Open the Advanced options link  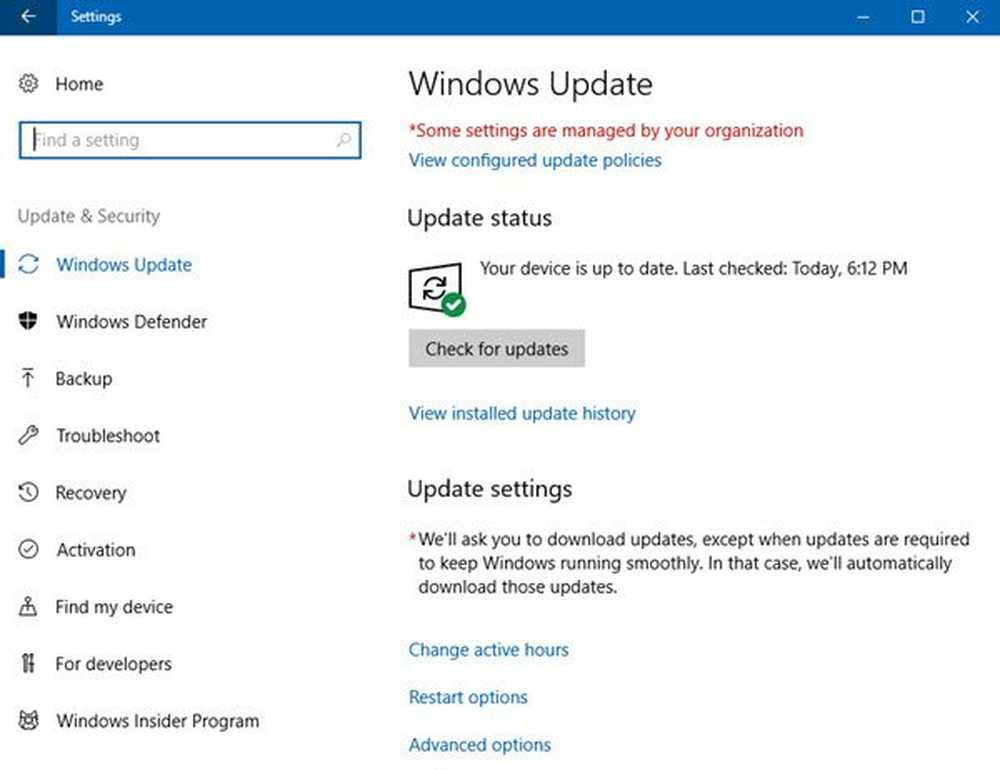pyautogui.click(x=480, y=745)
